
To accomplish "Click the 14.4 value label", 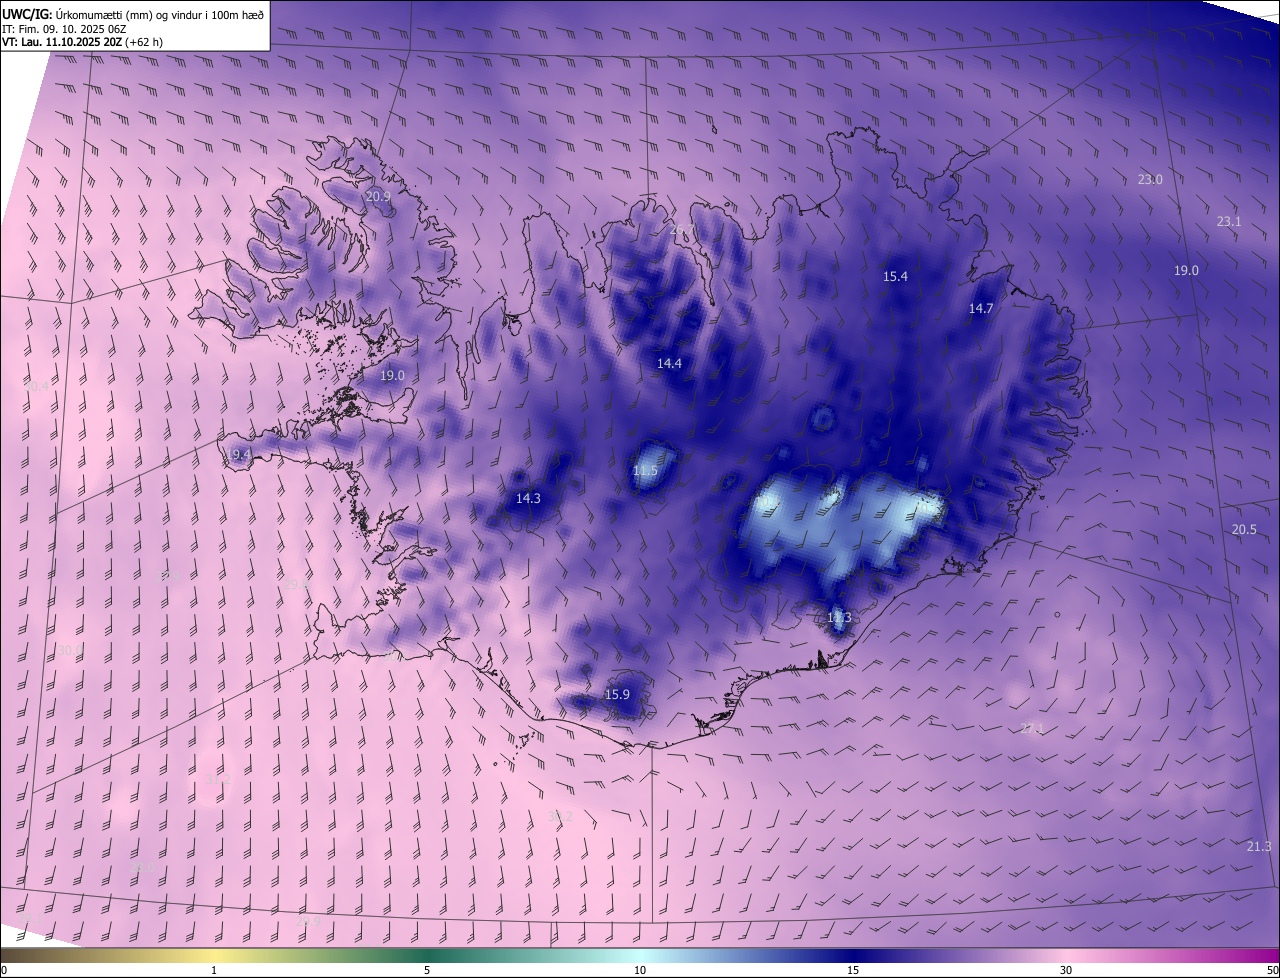I will (x=669, y=364).
